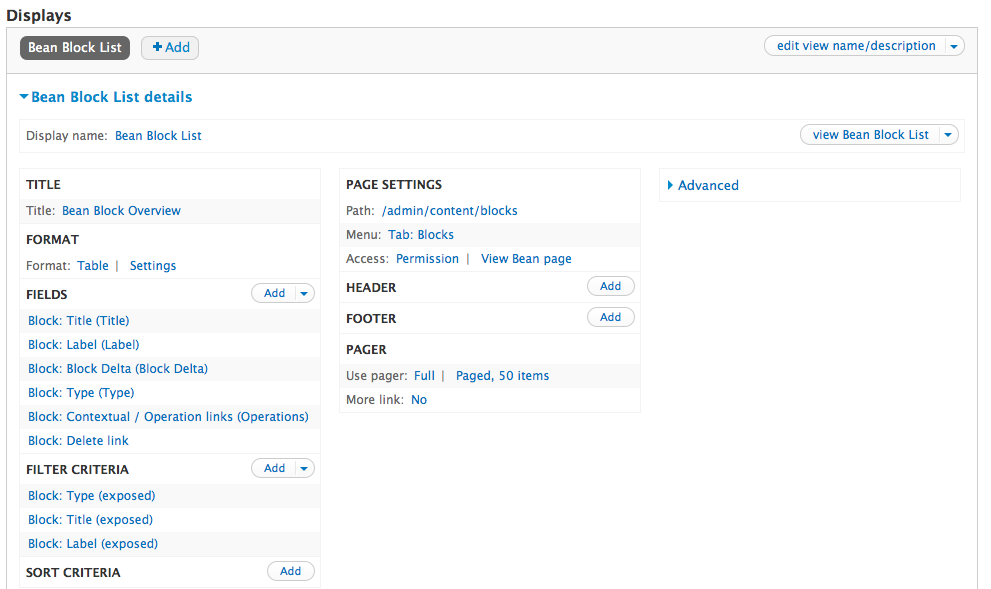Edit the path /admin/content/blocks
991x589 pixels.
pyautogui.click(x=449, y=210)
